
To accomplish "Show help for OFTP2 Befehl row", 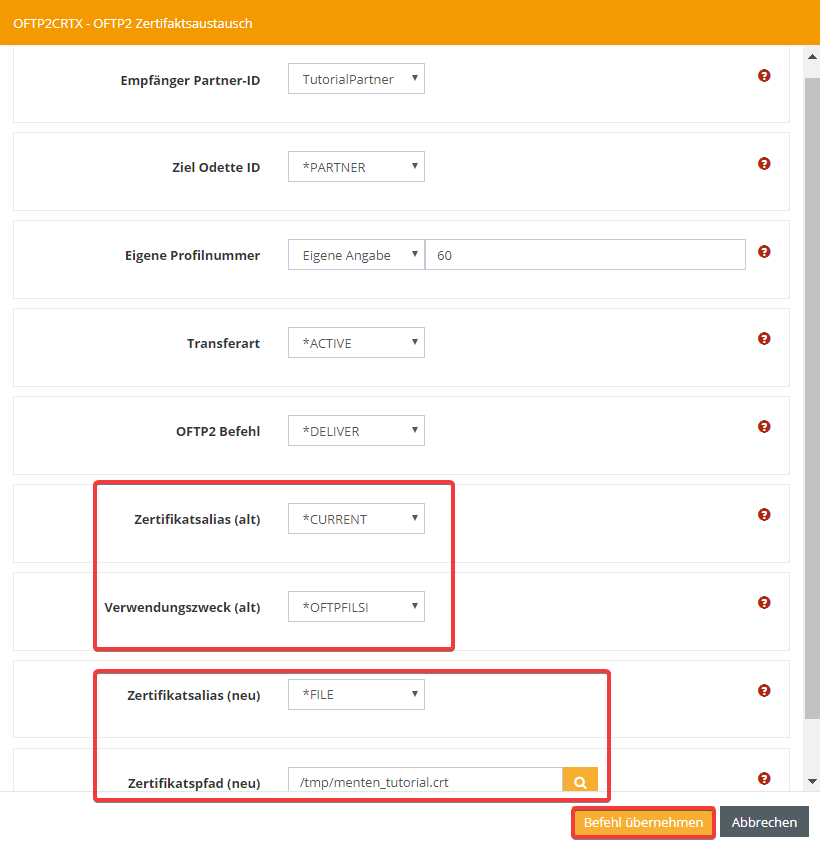I will [764, 427].
